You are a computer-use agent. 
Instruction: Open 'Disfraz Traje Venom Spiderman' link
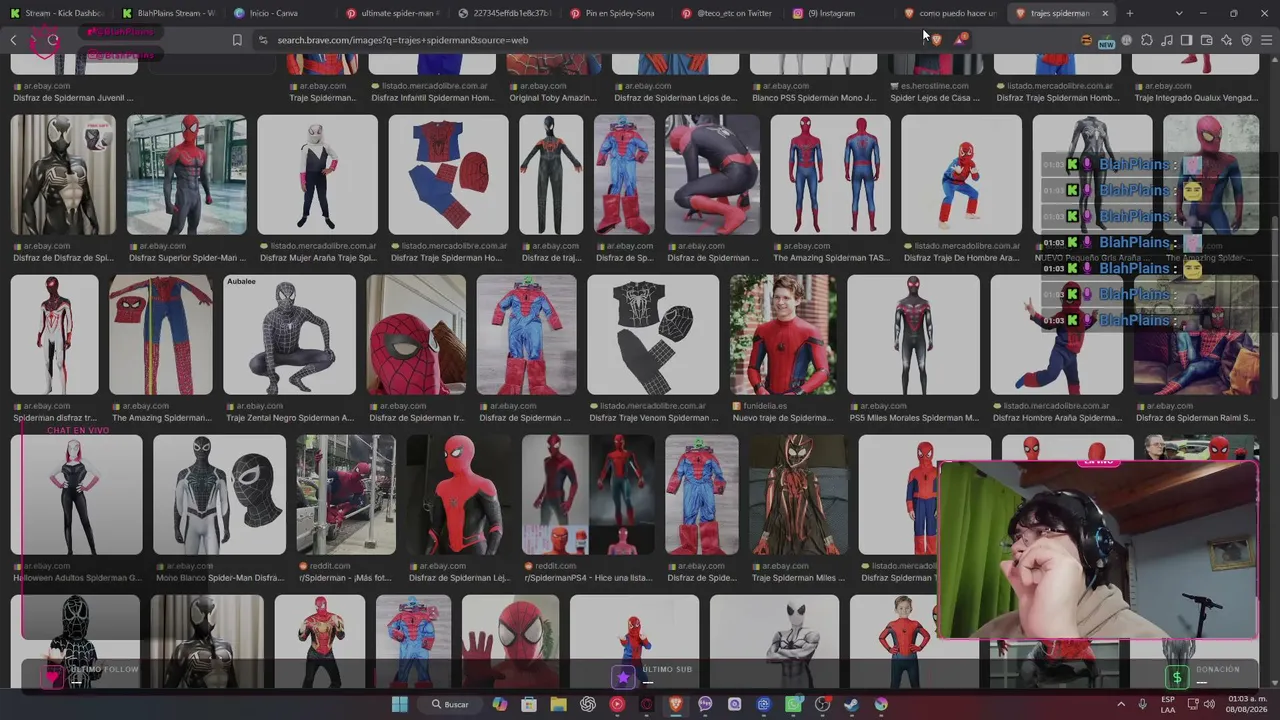[650, 418]
